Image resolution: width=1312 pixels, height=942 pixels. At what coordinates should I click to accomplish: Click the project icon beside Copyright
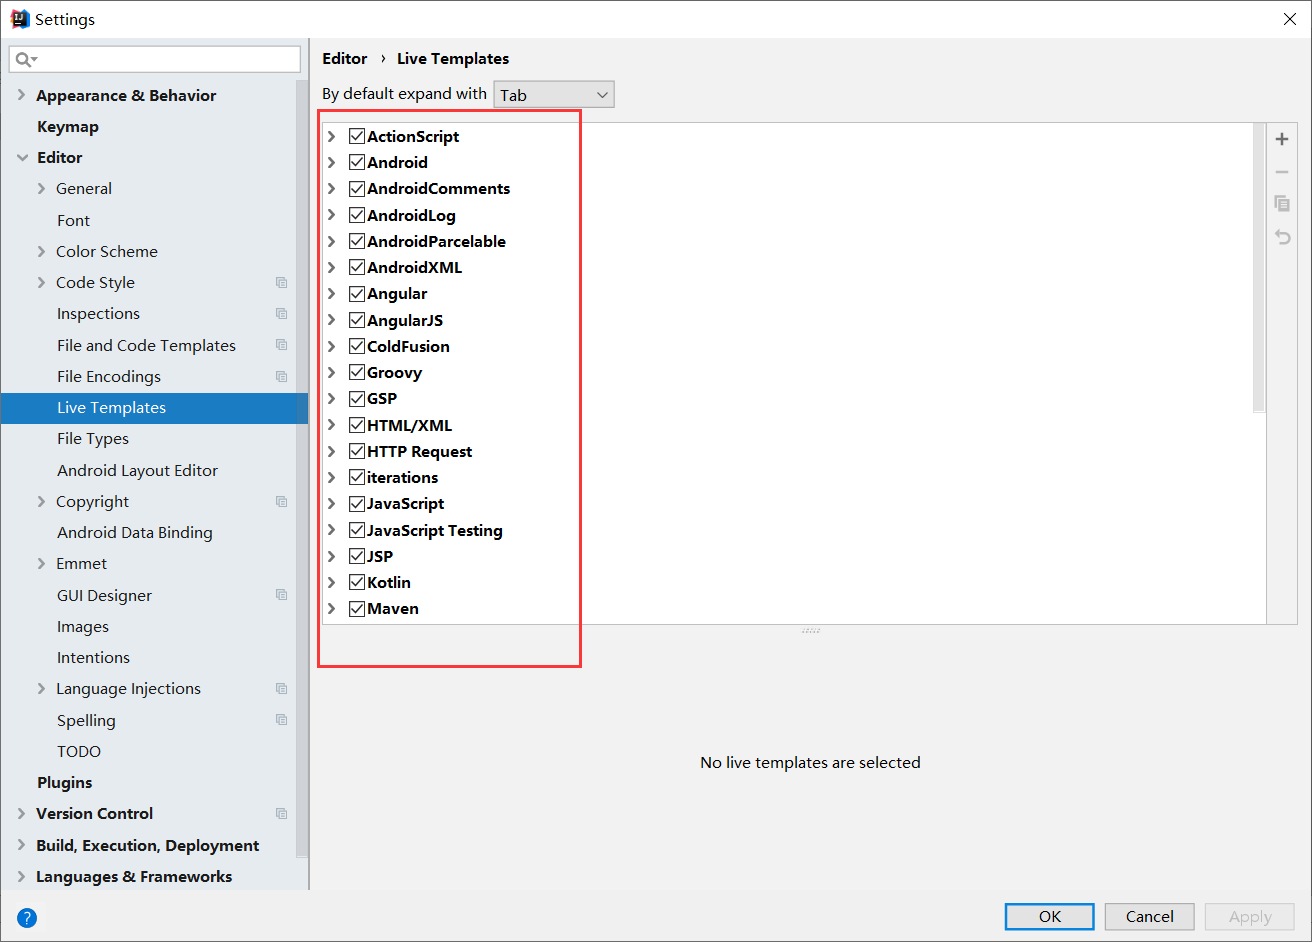[281, 502]
